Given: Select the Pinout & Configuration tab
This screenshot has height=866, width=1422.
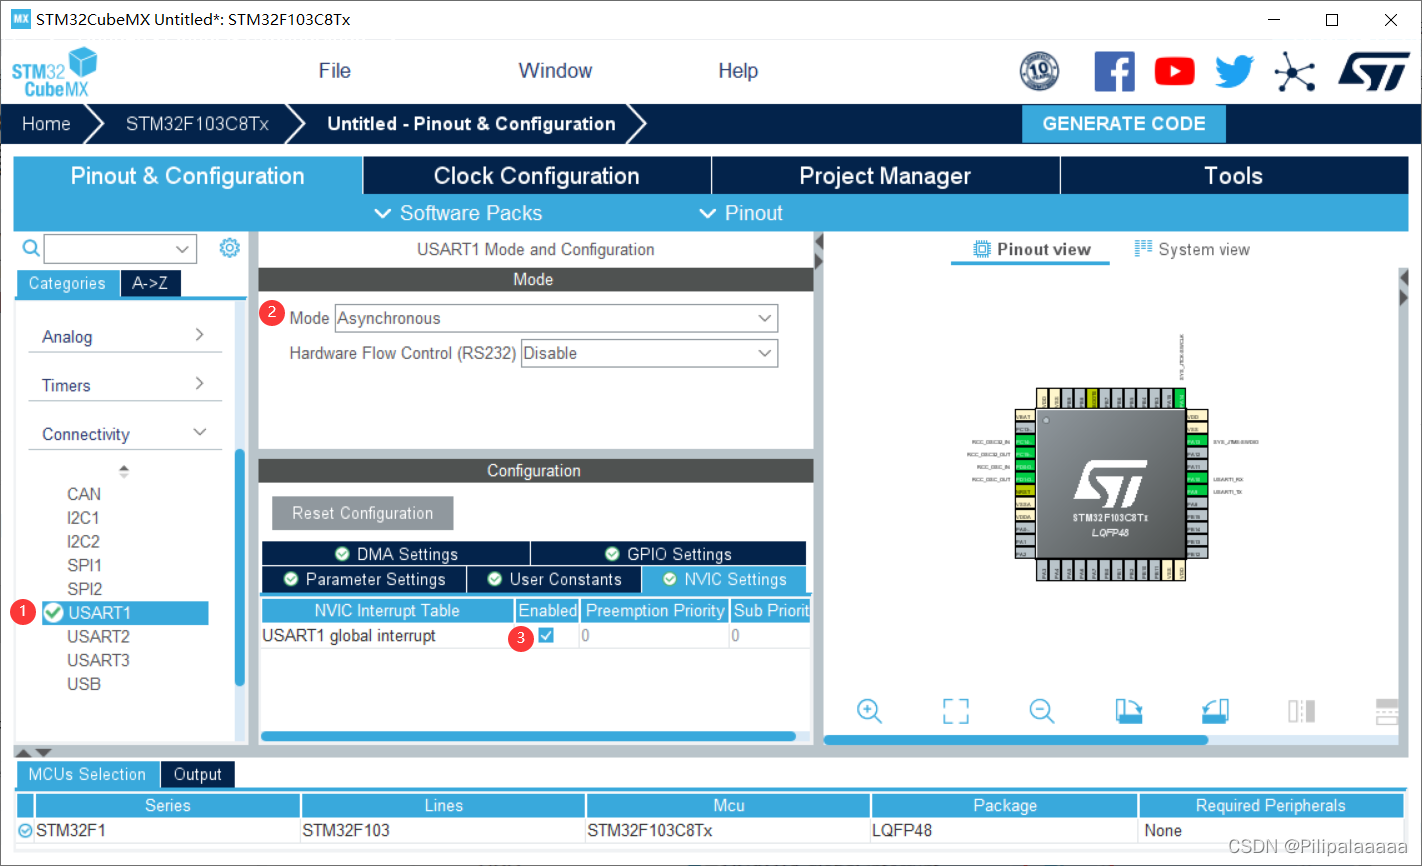Looking at the screenshot, I should tap(188, 176).
